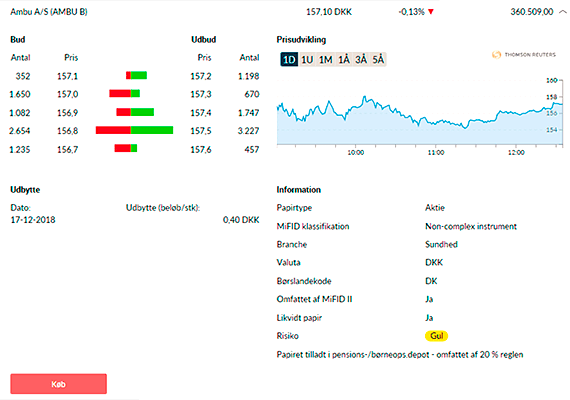Click bid quantity 1.082
The image size is (570, 400).
pos(20,113)
